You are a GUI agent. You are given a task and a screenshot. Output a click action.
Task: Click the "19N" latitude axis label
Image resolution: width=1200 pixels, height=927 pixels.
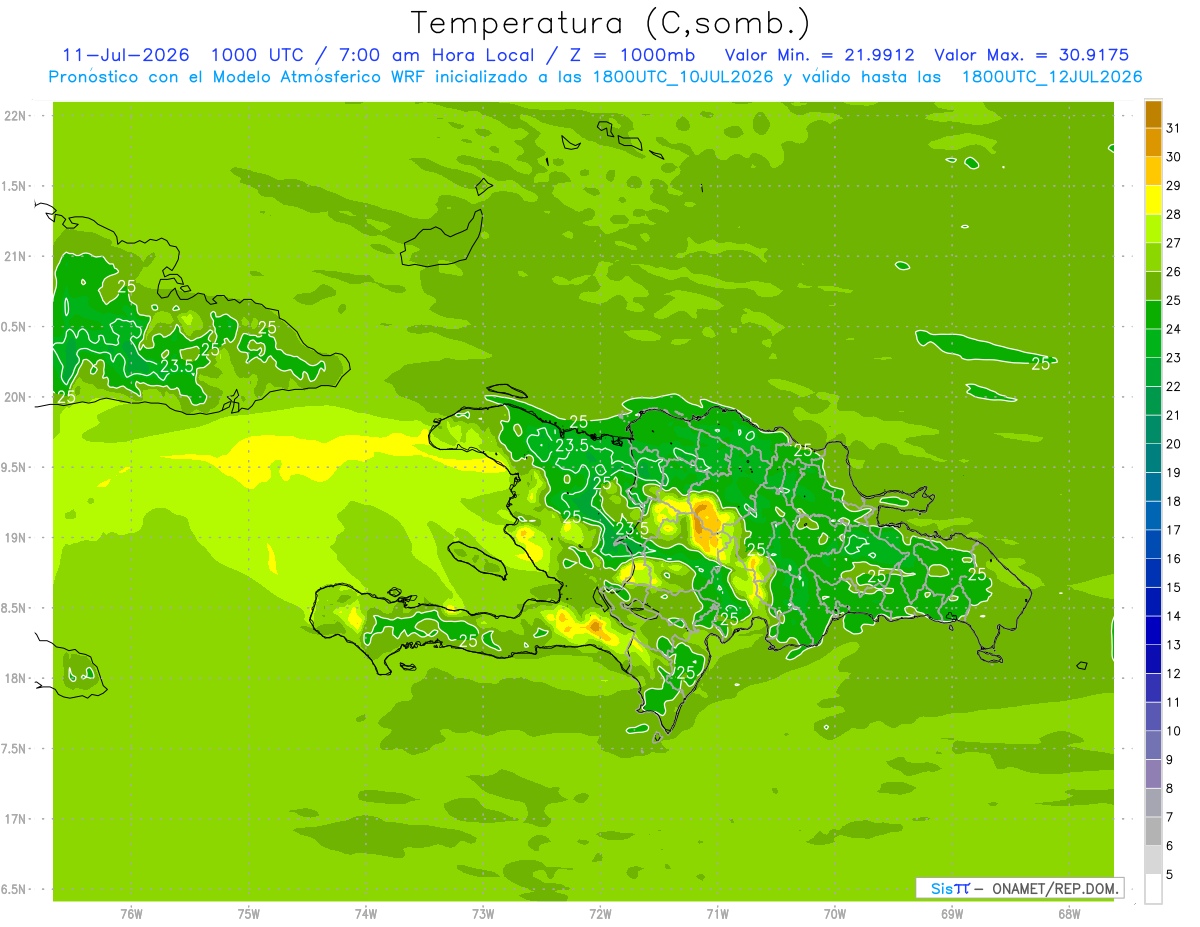click(16, 538)
